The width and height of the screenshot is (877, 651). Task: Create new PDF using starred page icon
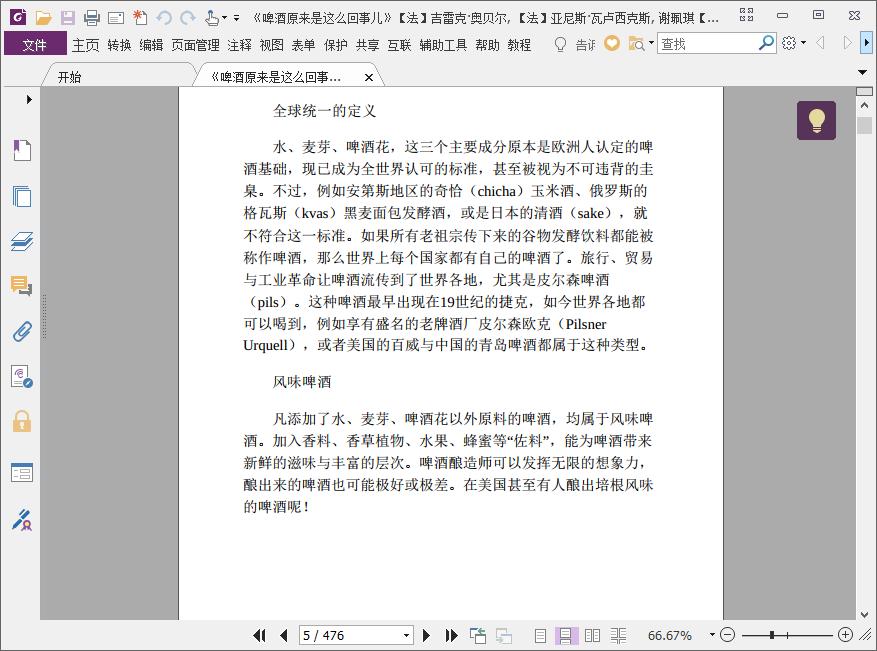coord(140,18)
